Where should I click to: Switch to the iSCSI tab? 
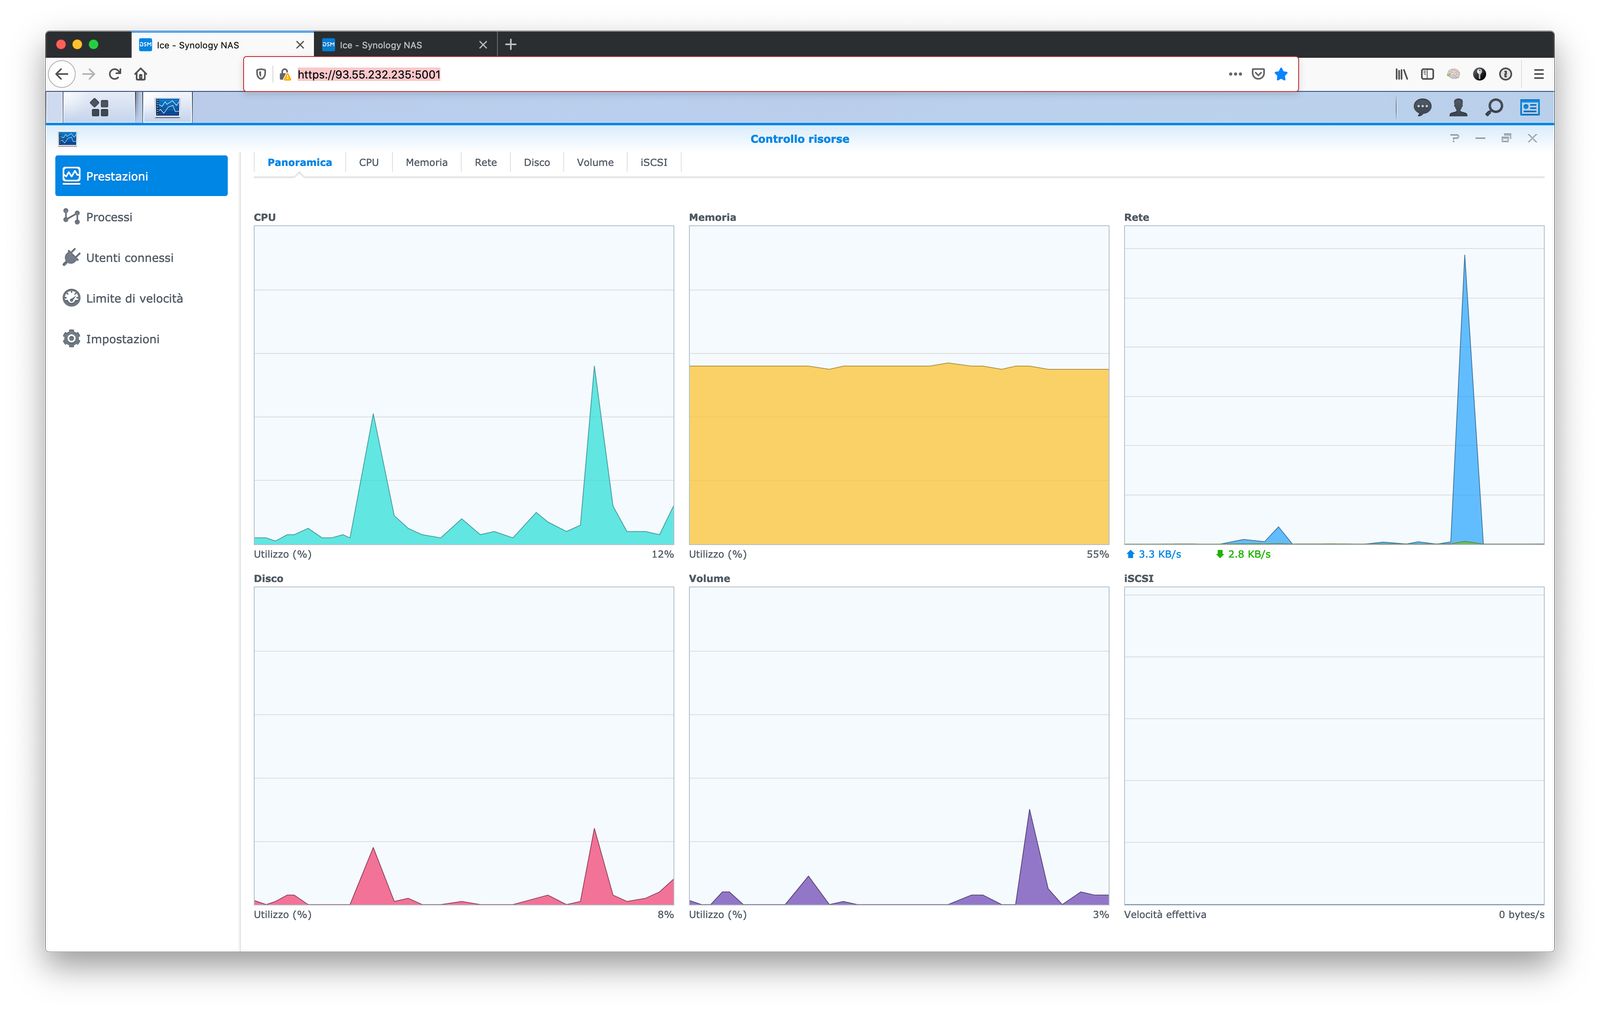(x=654, y=162)
